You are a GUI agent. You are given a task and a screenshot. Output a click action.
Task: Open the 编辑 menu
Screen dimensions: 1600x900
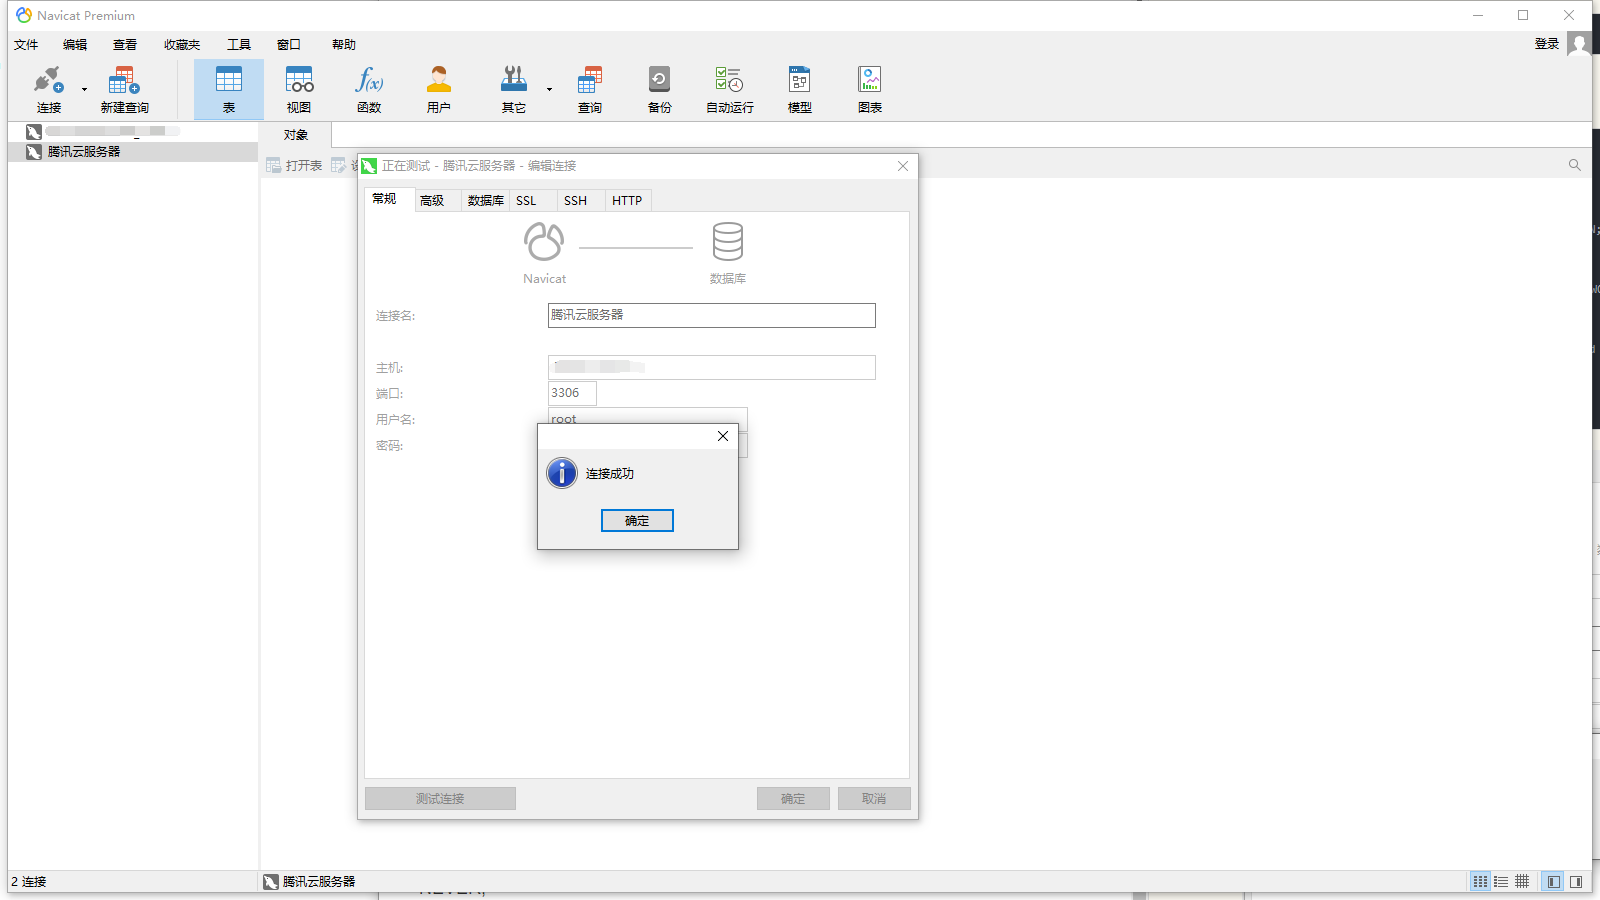[75, 45]
